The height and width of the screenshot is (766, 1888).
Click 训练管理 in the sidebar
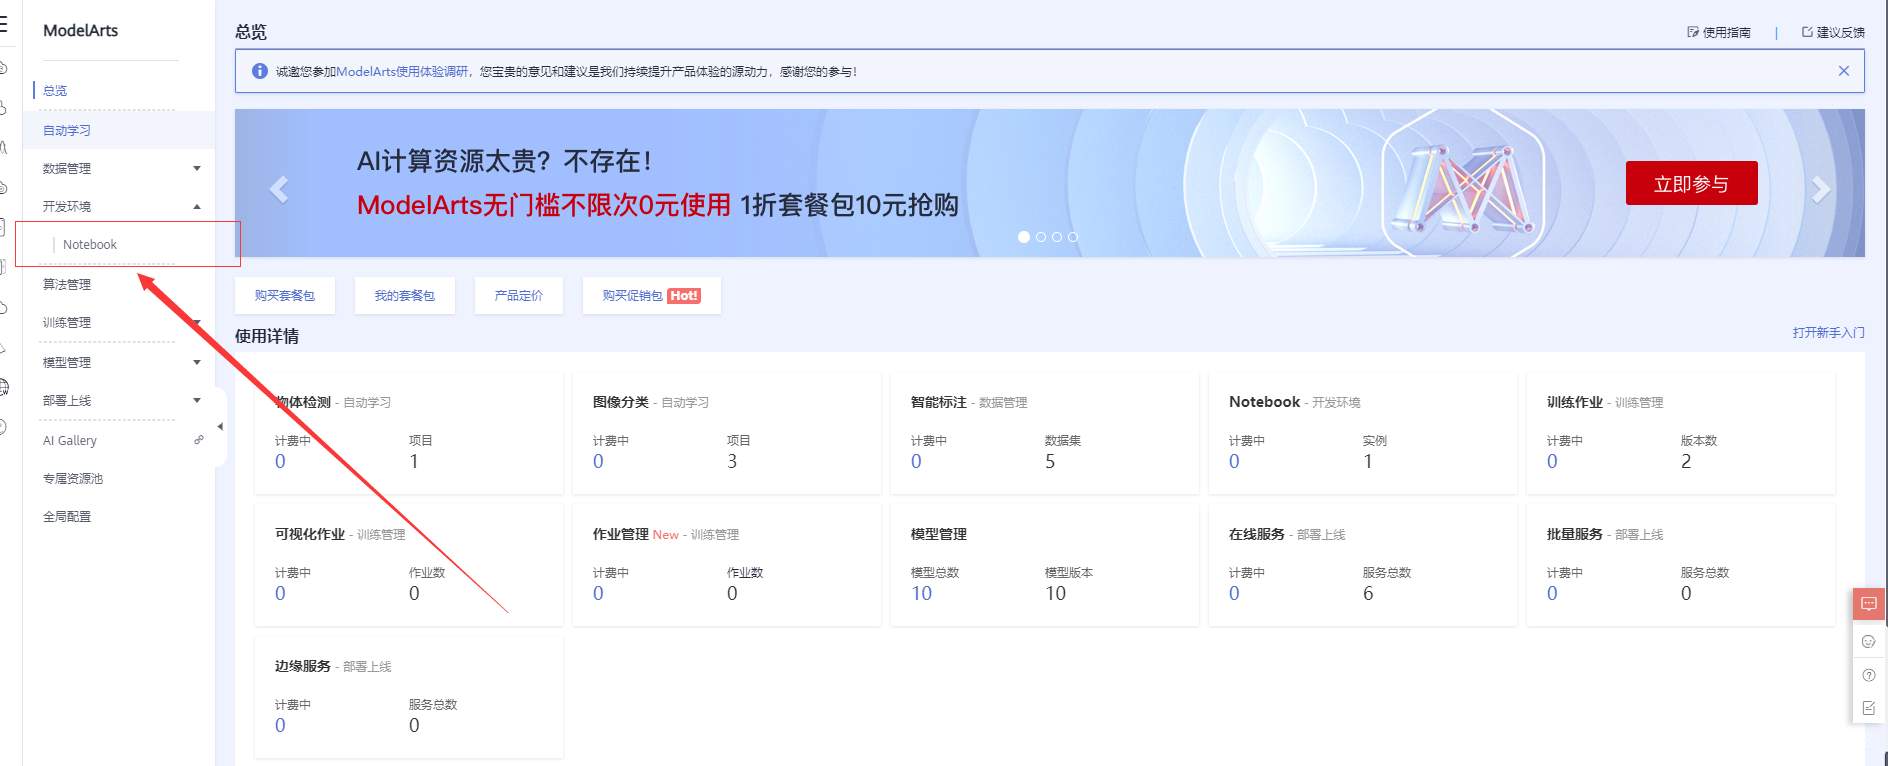[x=67, y=322]
